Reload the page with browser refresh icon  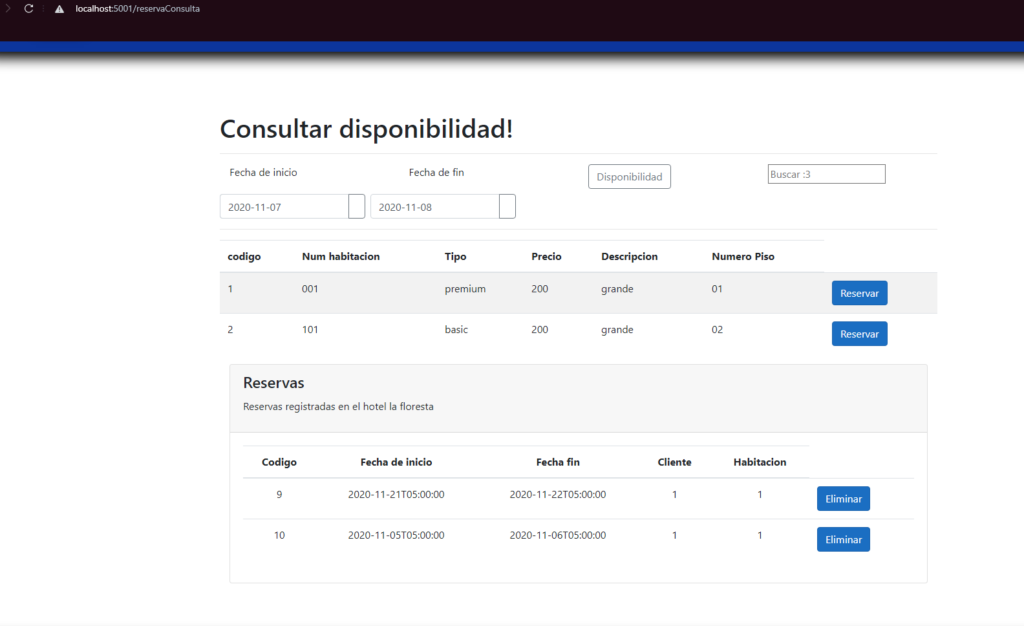tap(29, 8)
